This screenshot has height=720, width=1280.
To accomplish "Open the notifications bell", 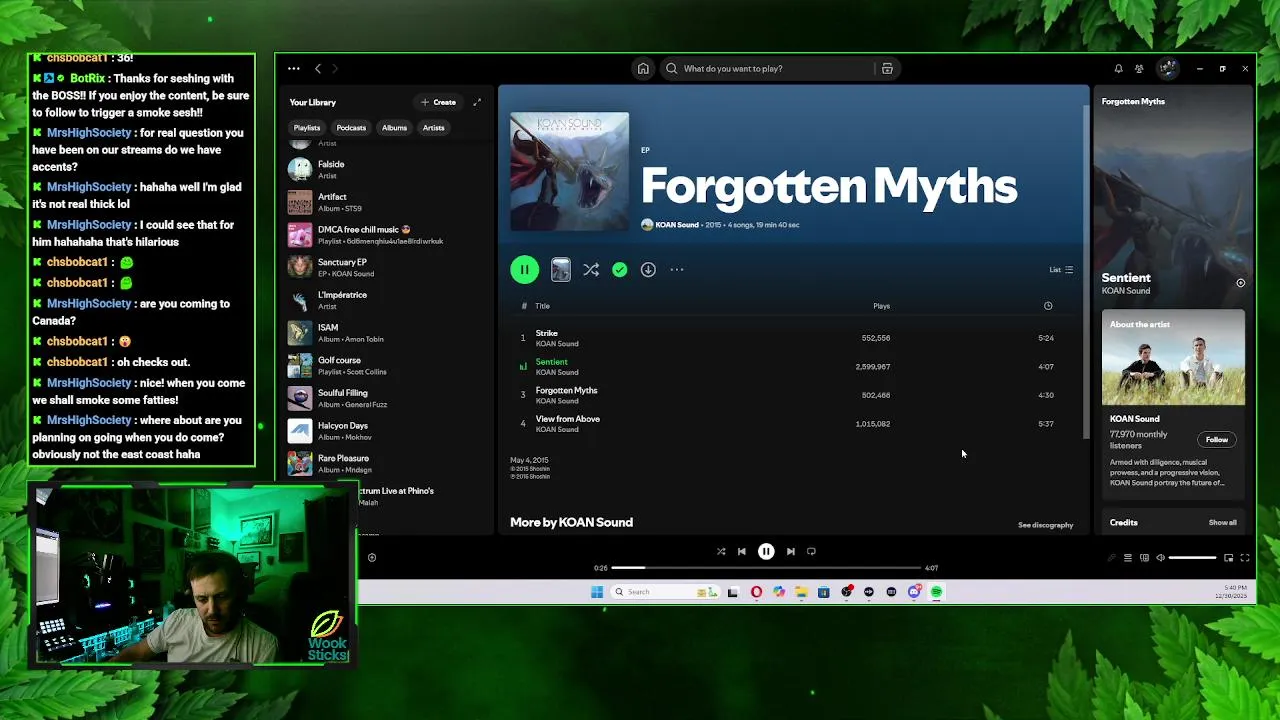I will (1118, 69).
